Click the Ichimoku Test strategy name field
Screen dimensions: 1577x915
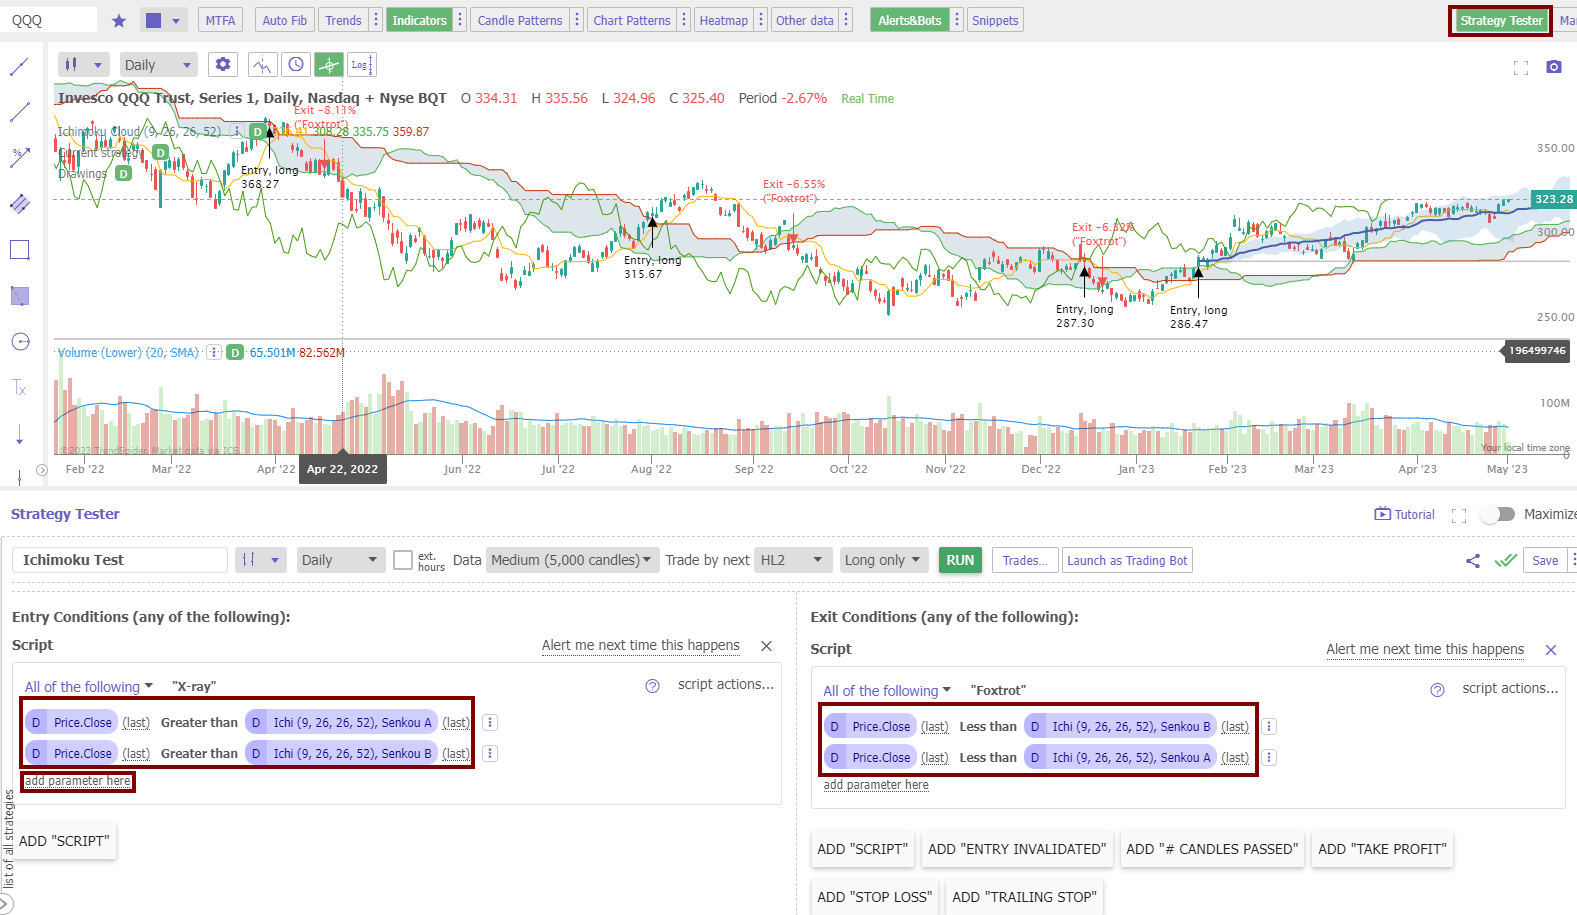[120, 560]
